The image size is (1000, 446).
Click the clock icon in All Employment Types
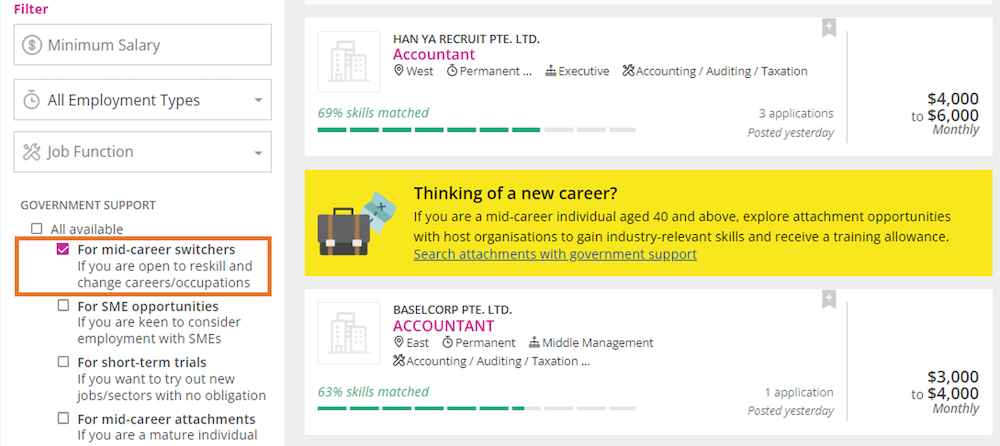pos(32,100)
